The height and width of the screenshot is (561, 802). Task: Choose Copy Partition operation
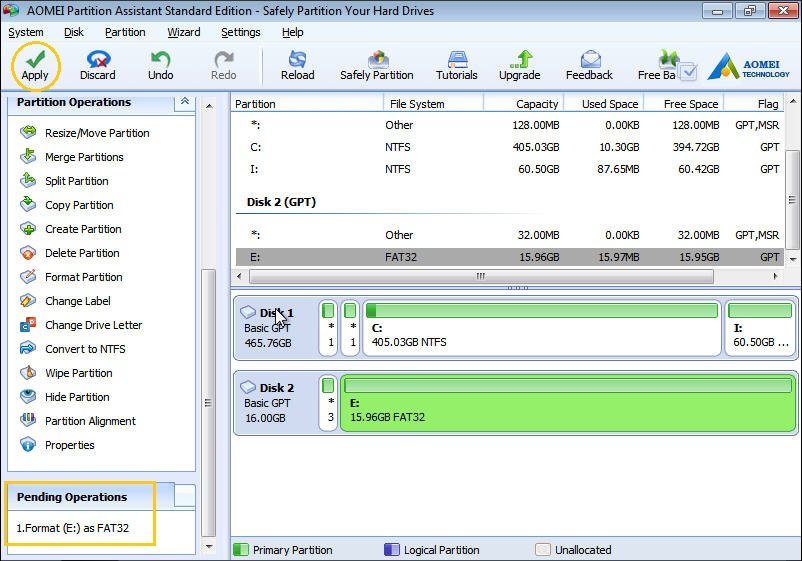pos(66,205)
